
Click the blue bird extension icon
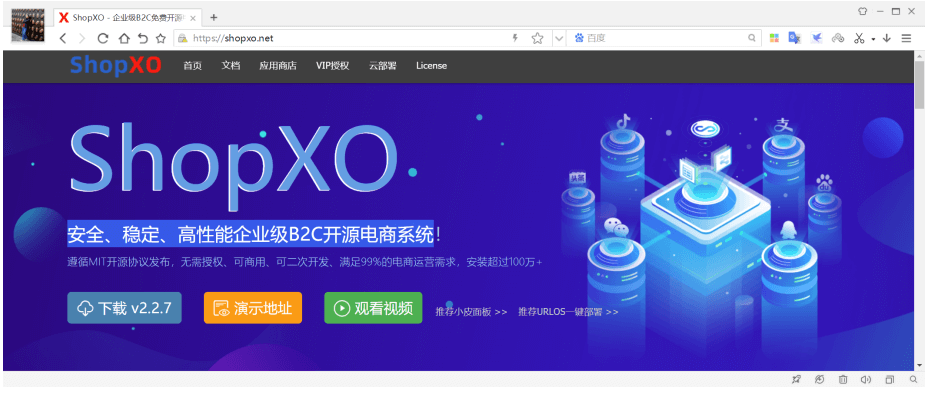(x=816, y=38)
